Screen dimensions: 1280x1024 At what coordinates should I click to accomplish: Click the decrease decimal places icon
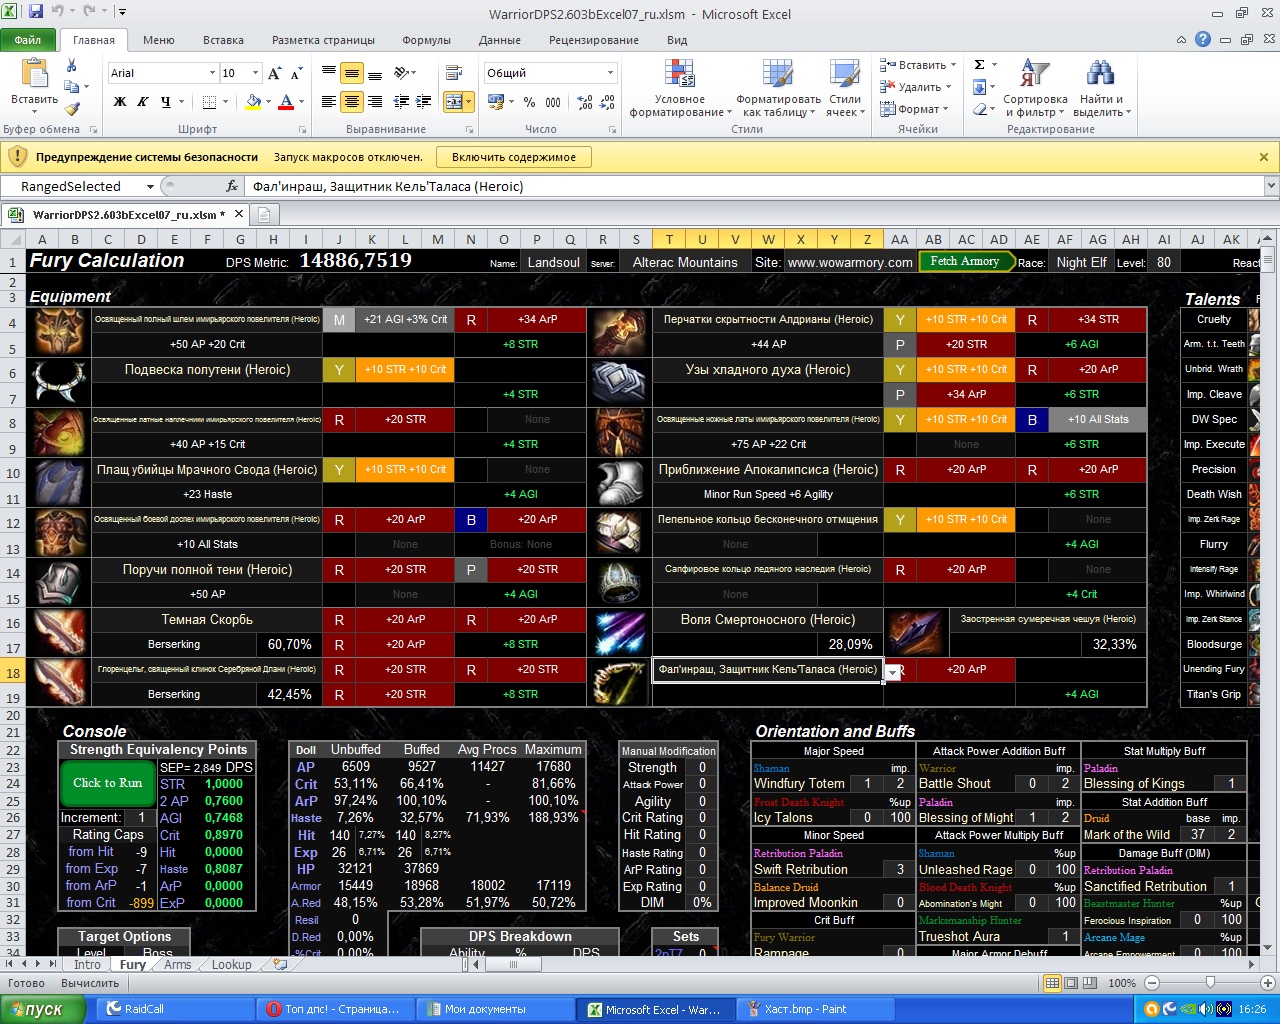pos(607,102)
